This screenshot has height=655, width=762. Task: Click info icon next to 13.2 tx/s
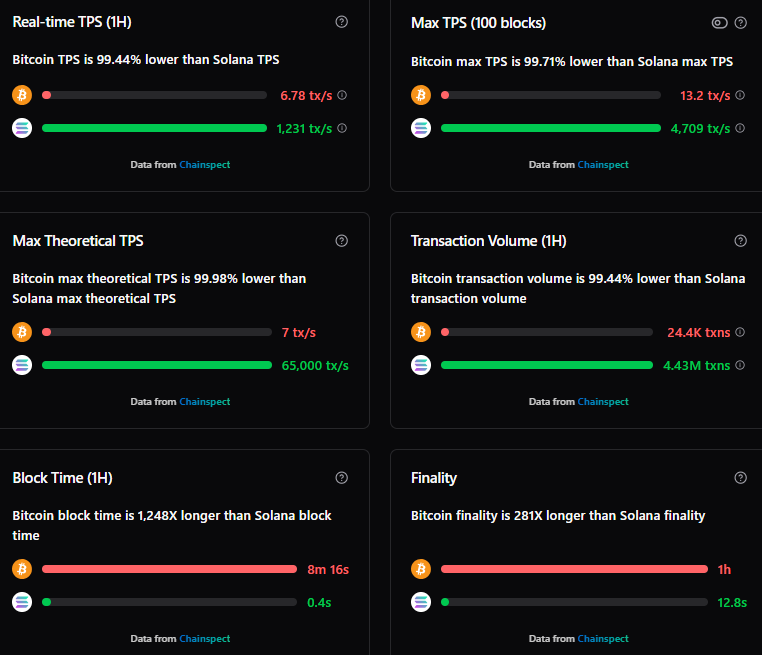point(740,96)
